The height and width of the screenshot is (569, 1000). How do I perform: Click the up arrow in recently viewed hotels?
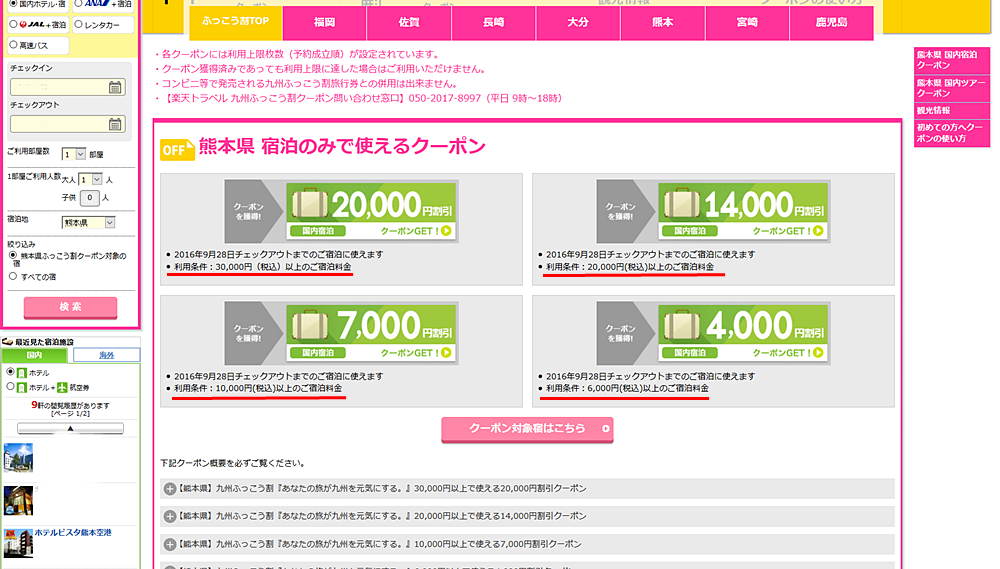[70, 428]
